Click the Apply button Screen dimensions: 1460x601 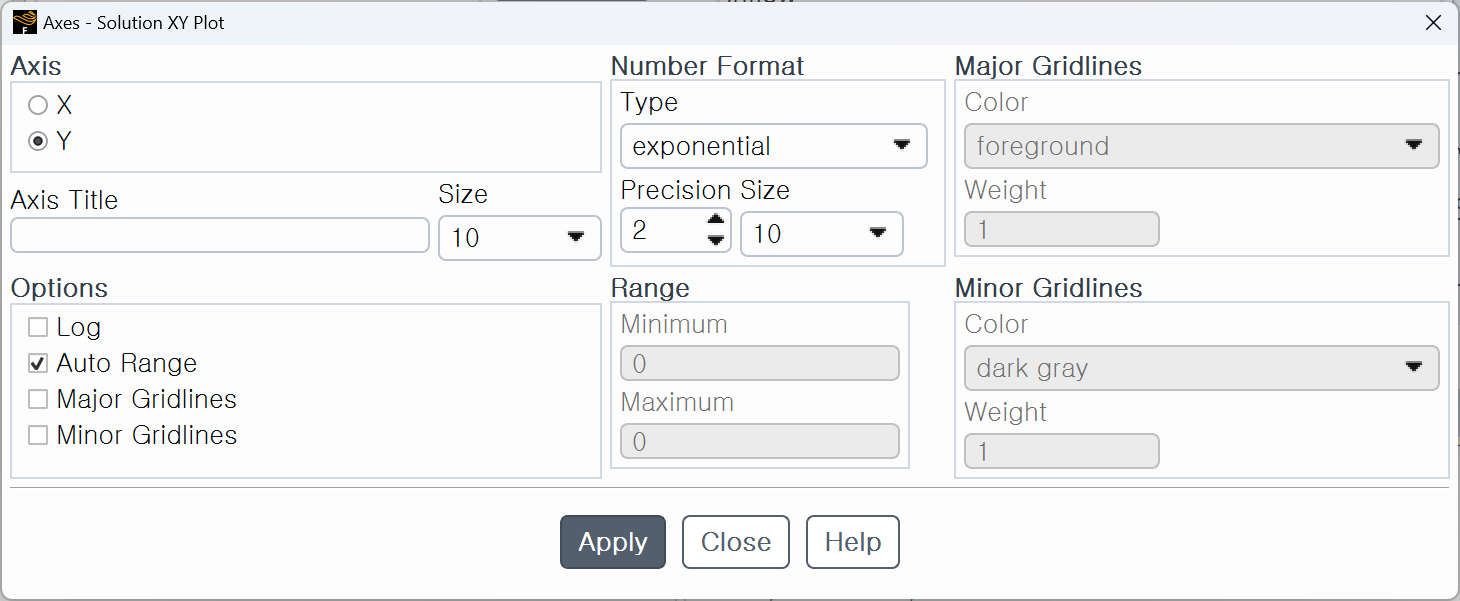pyautogui.click(x=613, y=542)
